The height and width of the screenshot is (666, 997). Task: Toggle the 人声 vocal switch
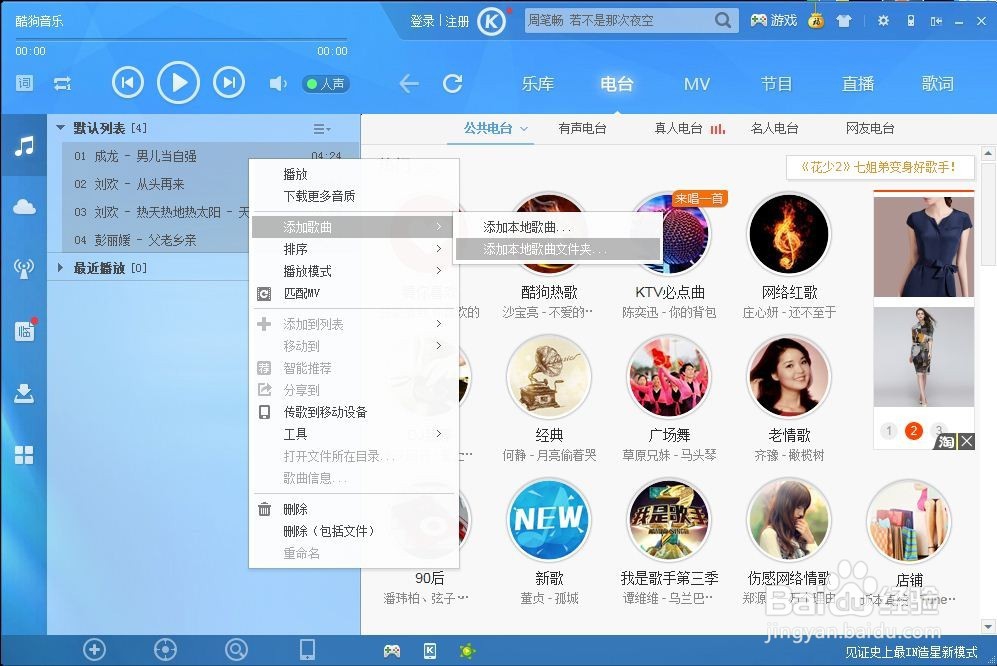325,84
